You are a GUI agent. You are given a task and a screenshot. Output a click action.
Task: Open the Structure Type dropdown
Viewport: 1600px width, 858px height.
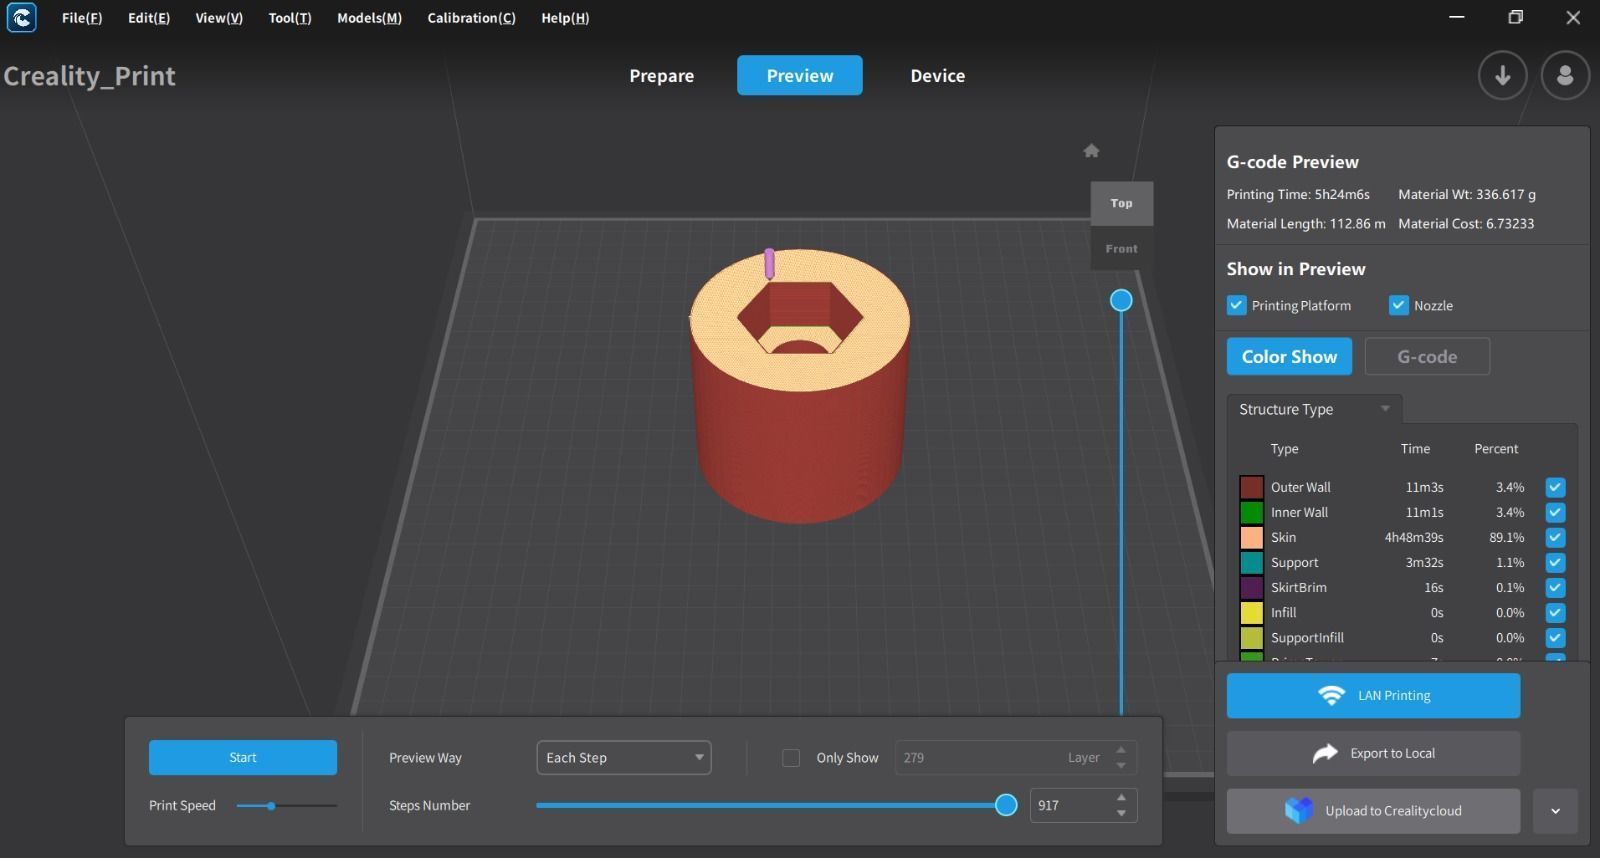[x=1314, y=409]
